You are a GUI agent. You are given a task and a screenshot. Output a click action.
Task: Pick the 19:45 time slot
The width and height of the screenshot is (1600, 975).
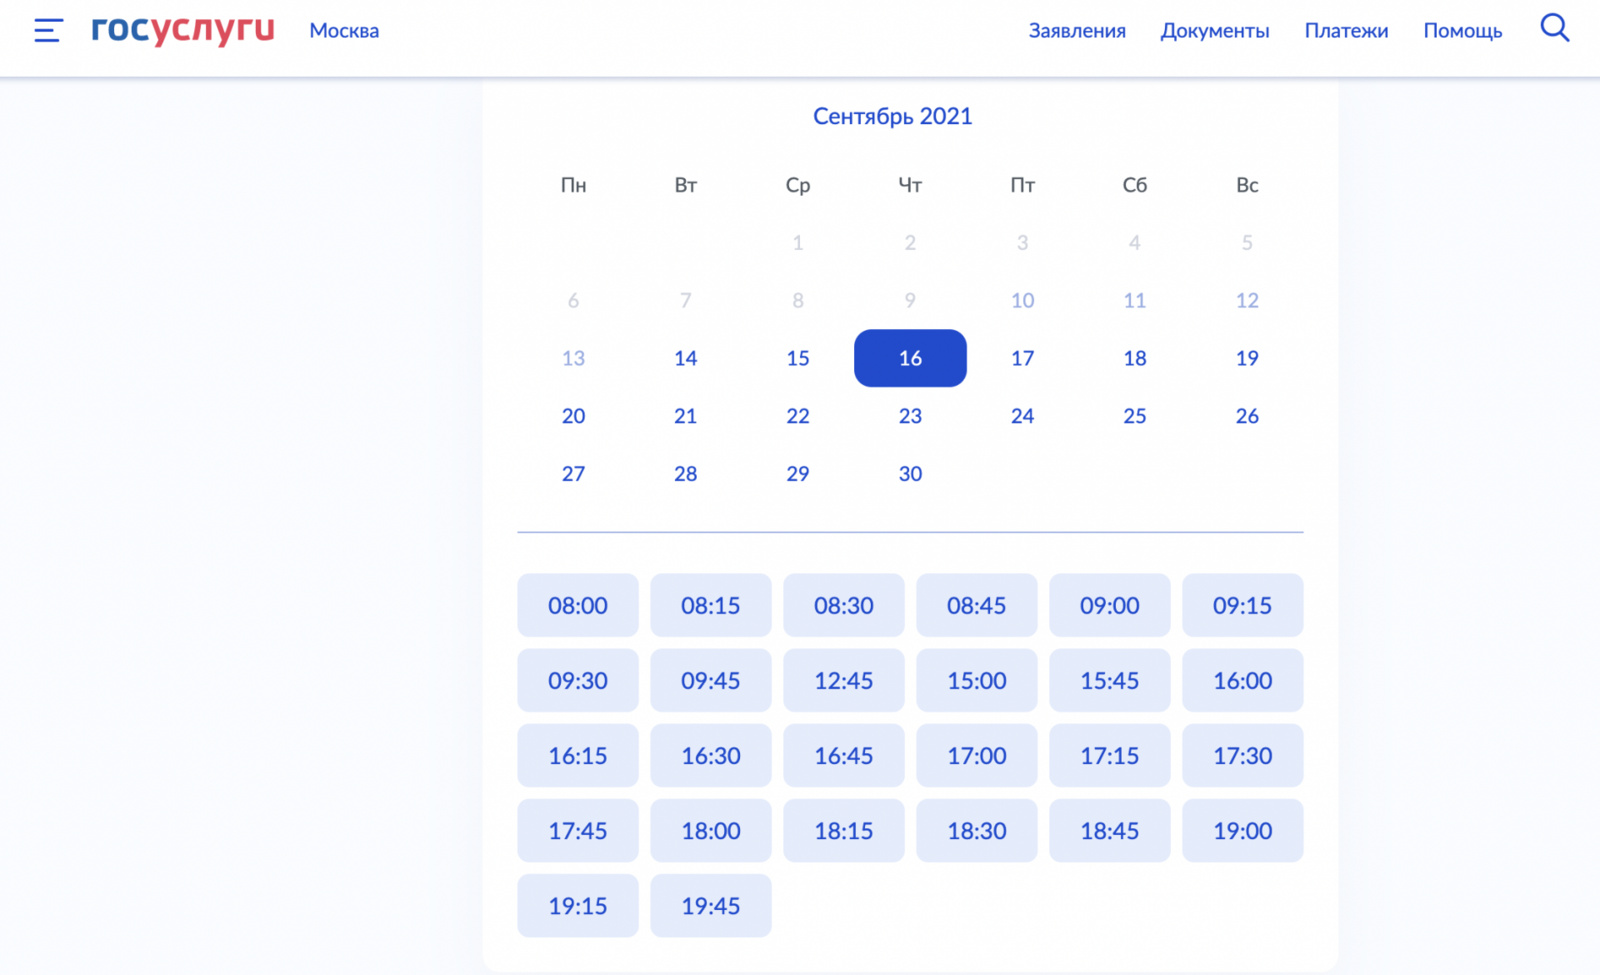click(711, 905)
